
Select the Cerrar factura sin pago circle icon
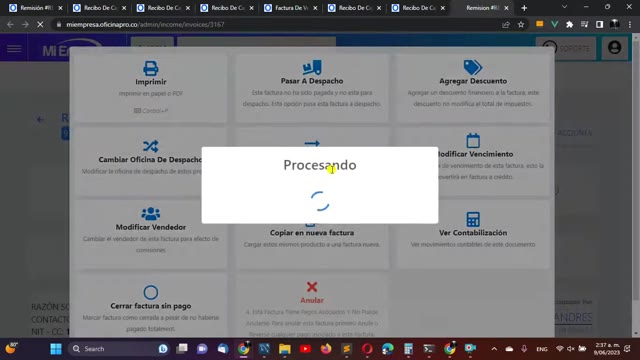point(151,292)
